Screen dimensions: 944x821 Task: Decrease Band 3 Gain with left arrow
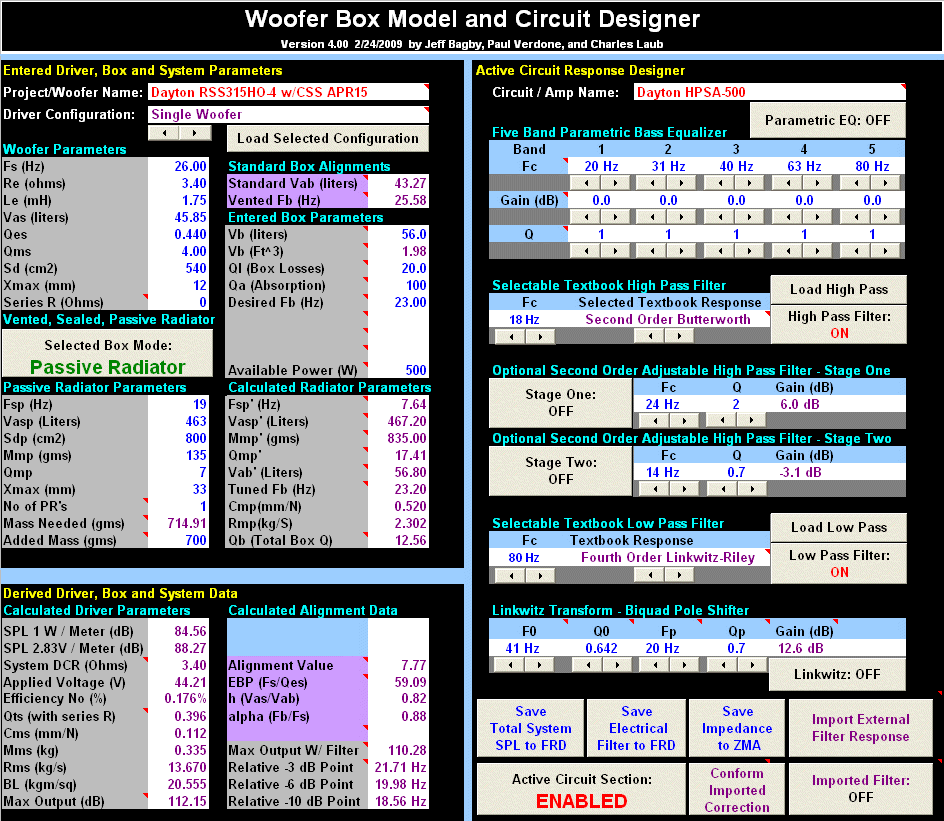click(721, 217)
